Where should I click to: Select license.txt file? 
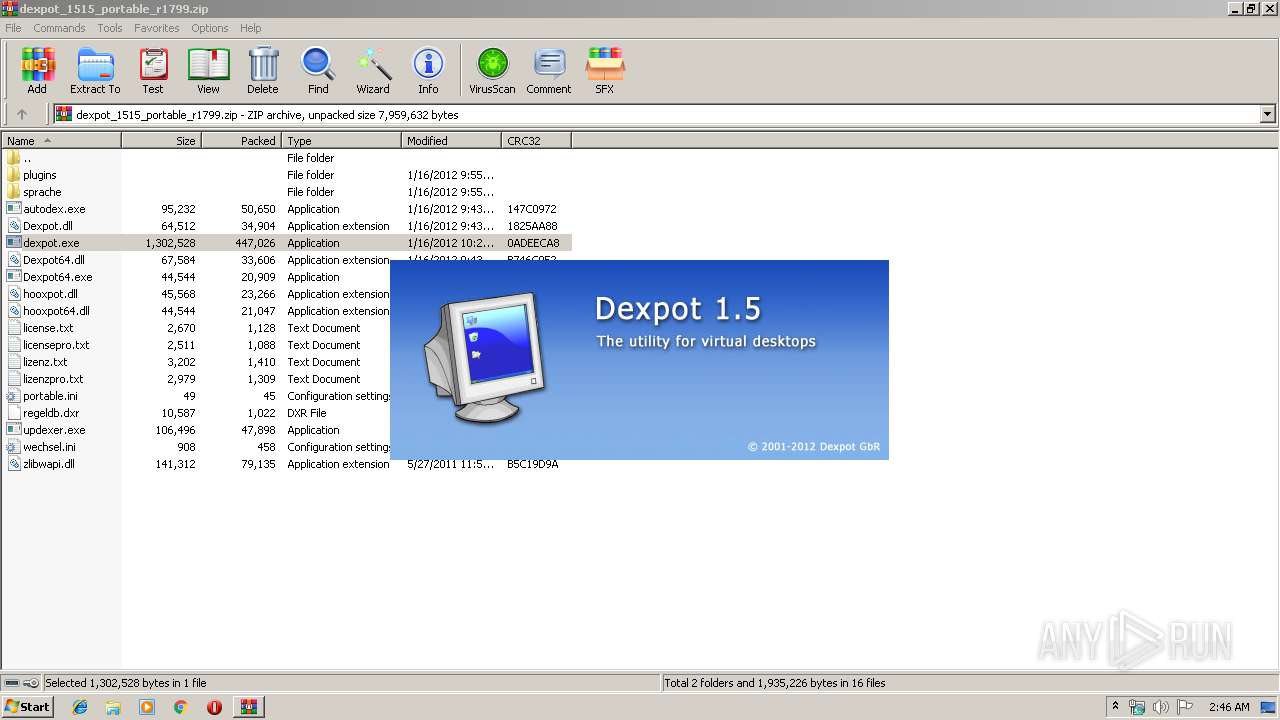tap(48, 328)
